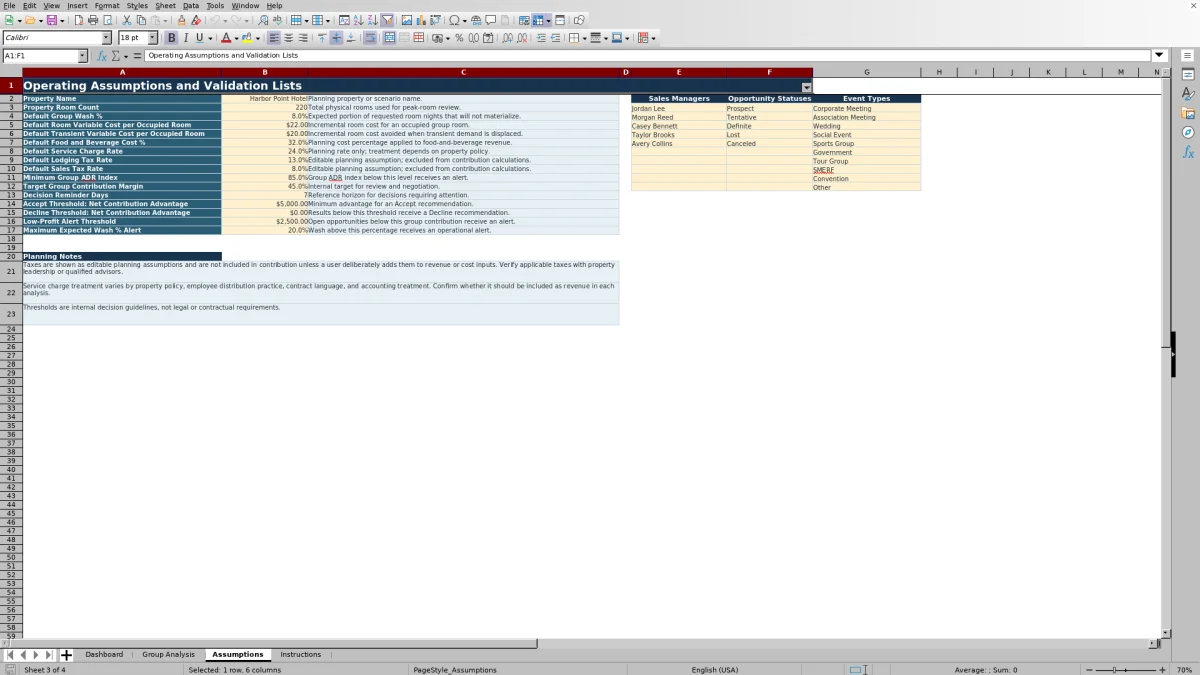Image resolution: width=1200 pixels, height=675 pixels.
Task: Toggle Wrap Text button
Action: point(369,38)
